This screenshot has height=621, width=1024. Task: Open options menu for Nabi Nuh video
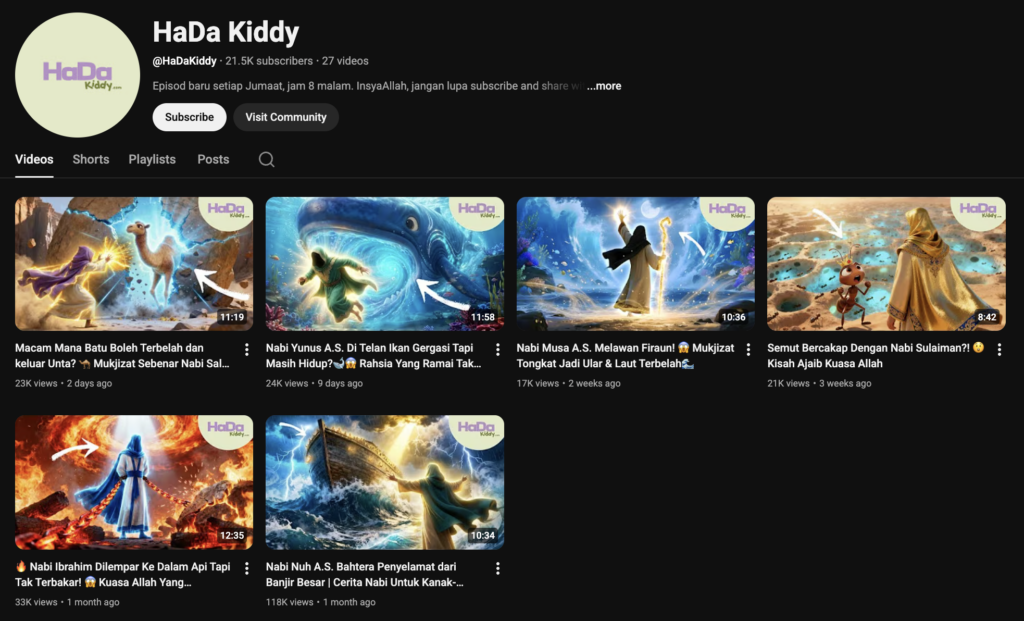[498, 568]
